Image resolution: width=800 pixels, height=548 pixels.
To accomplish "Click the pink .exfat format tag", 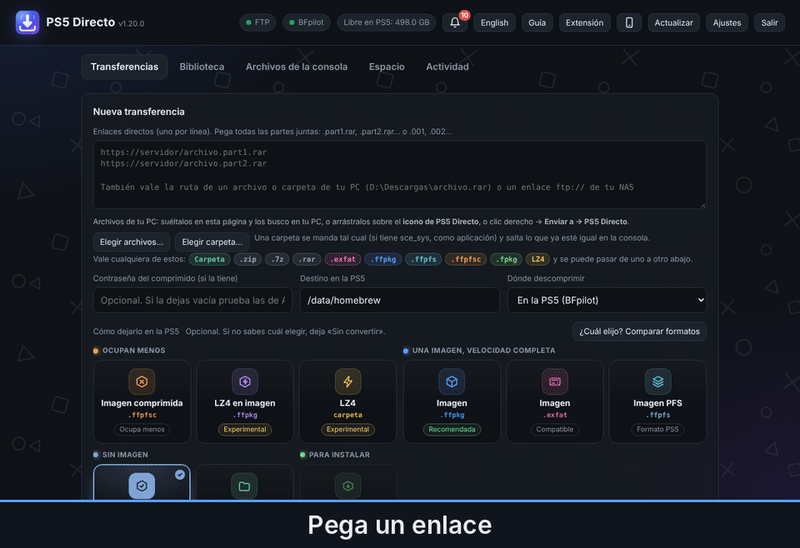I will [x=343, y=259].
